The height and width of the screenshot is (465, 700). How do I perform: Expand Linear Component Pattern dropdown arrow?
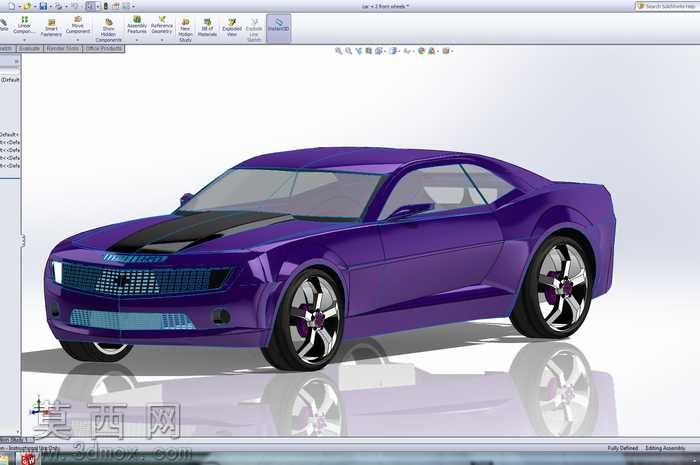click(x=24, y=40)
